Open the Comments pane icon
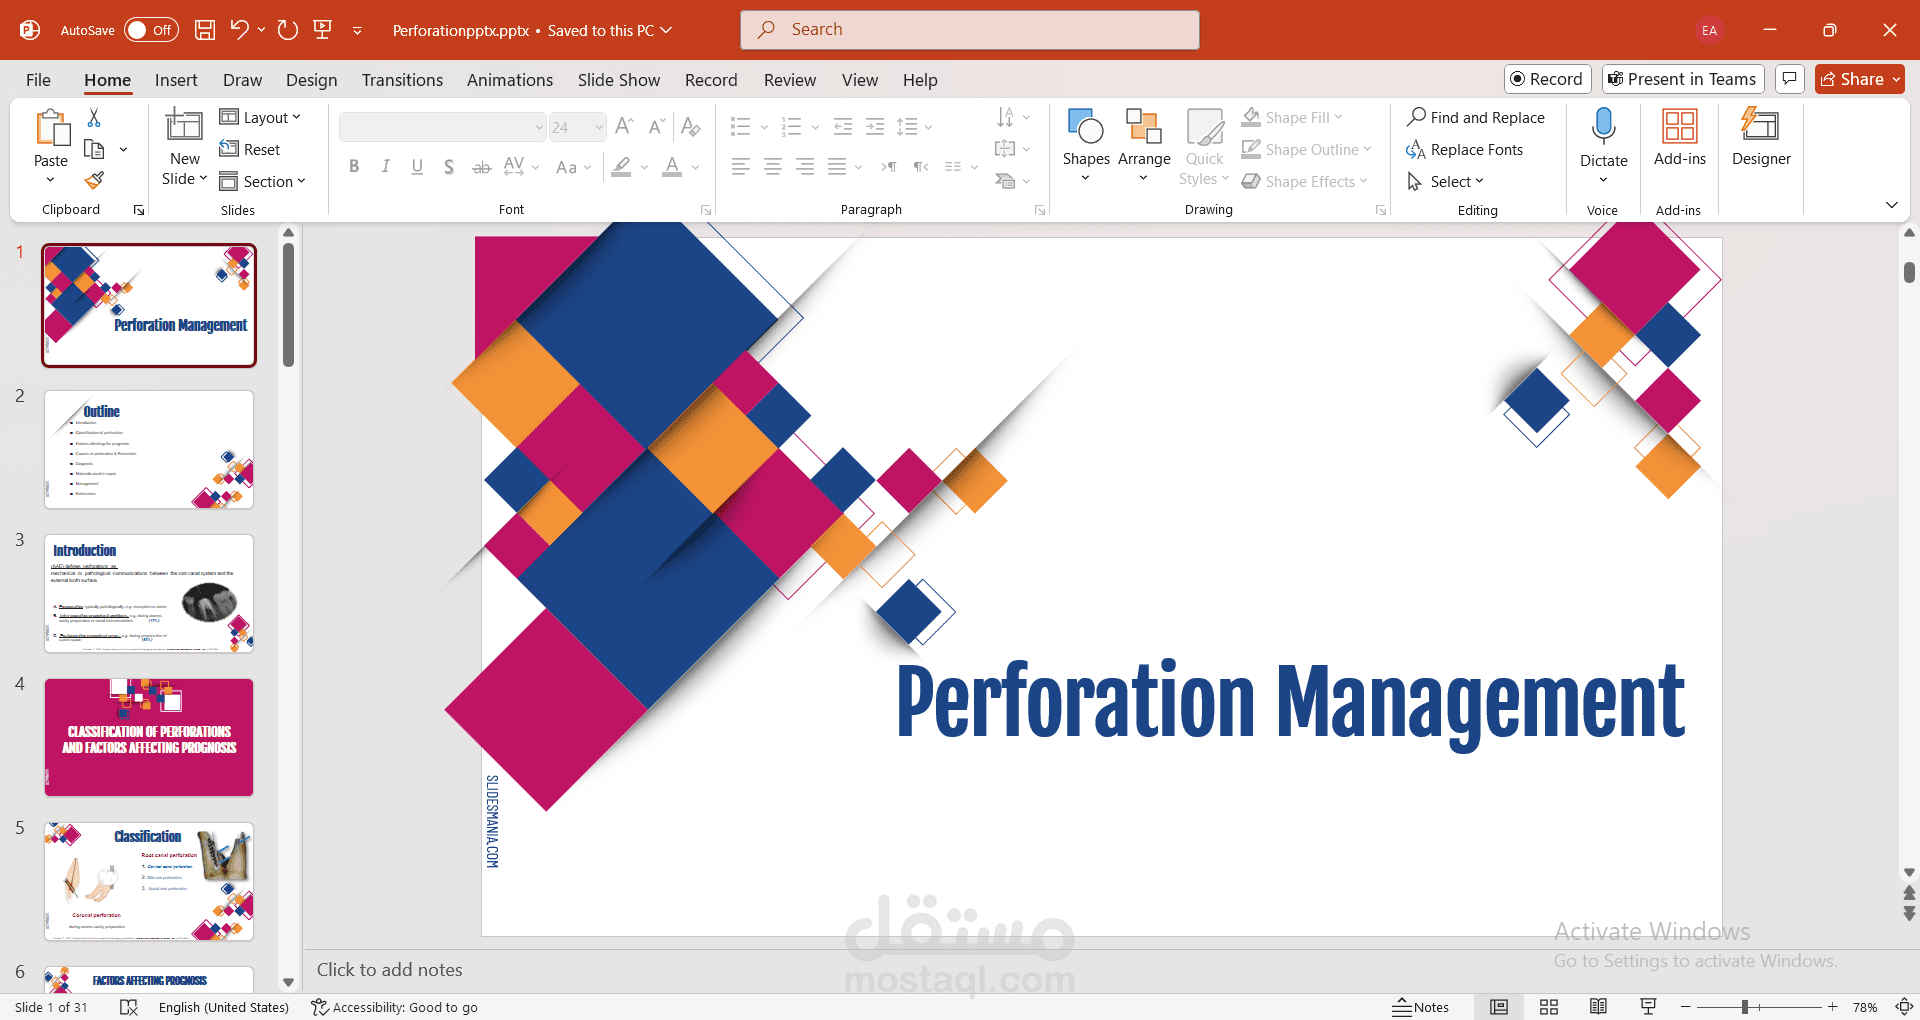This screenshot has height=1020, width=1920. coord(1790,79)
